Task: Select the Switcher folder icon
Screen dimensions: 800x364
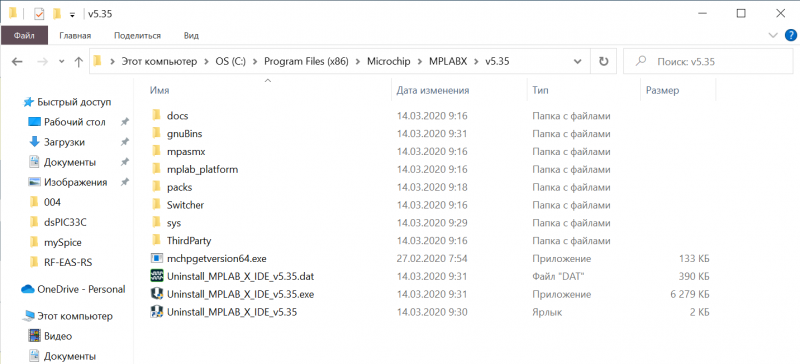Action: (x=157, y=205)
